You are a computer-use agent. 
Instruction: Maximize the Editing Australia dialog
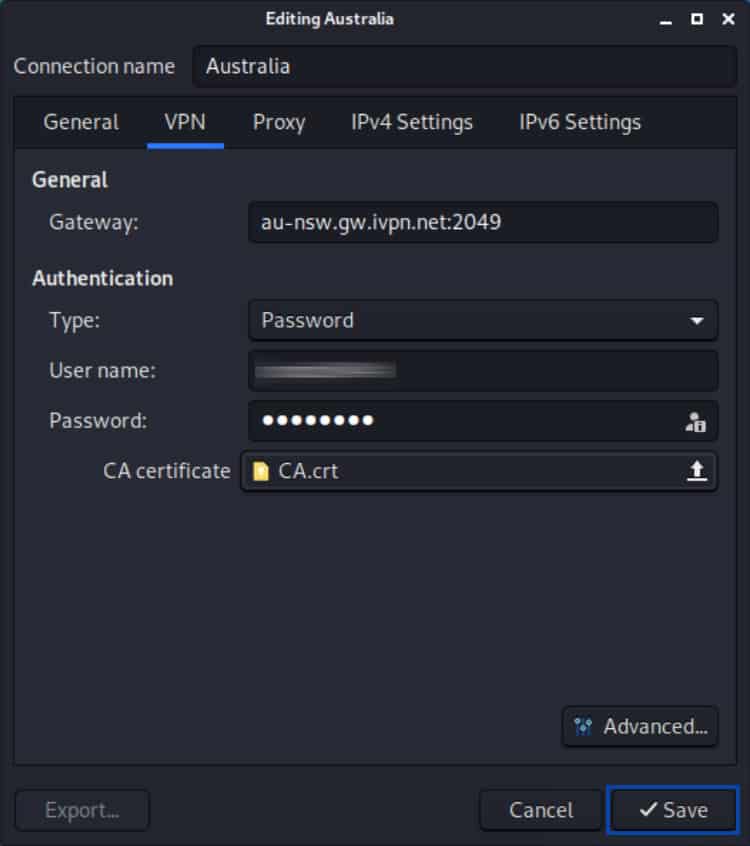click(x=697, y=19)
